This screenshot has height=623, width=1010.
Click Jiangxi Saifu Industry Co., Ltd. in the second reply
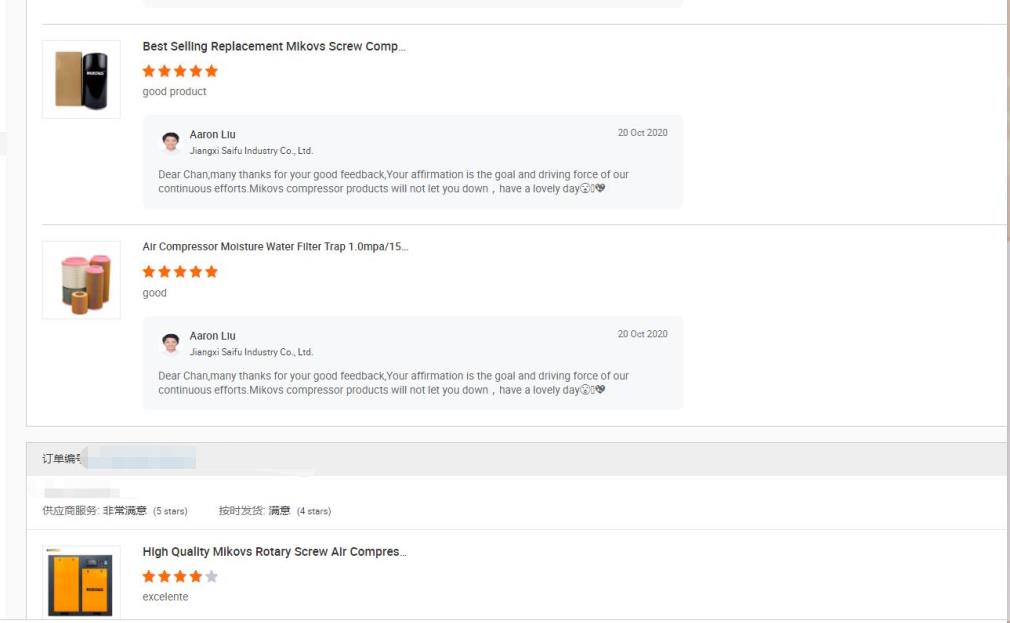tap(251, 352)
